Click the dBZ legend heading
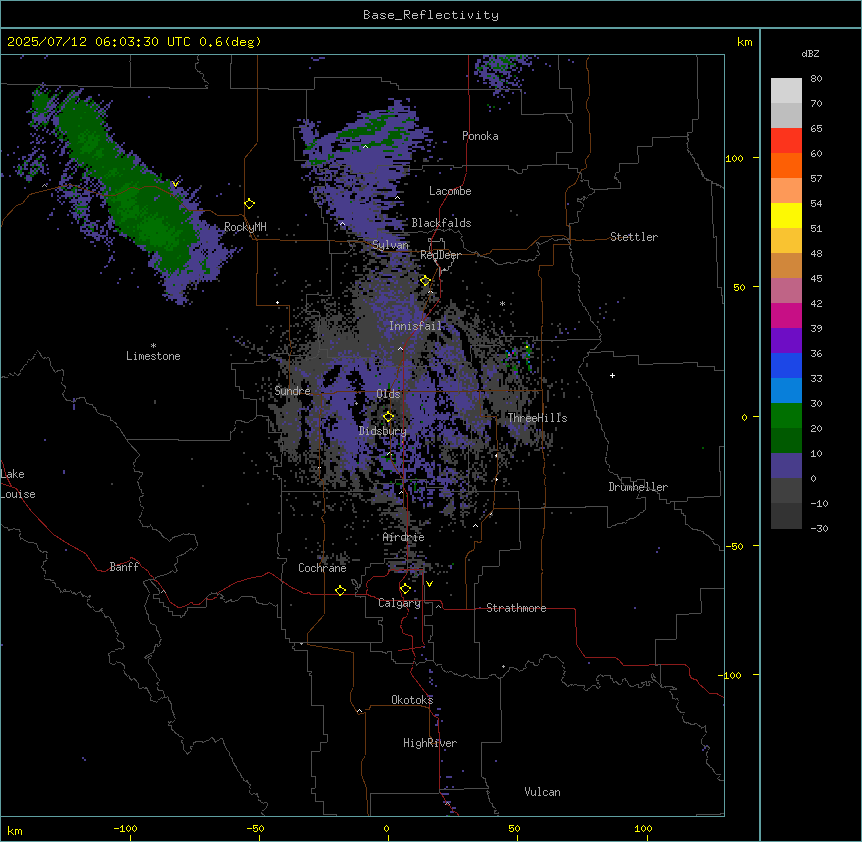Screen dimensions: 862x842 (x=810, y=53)
